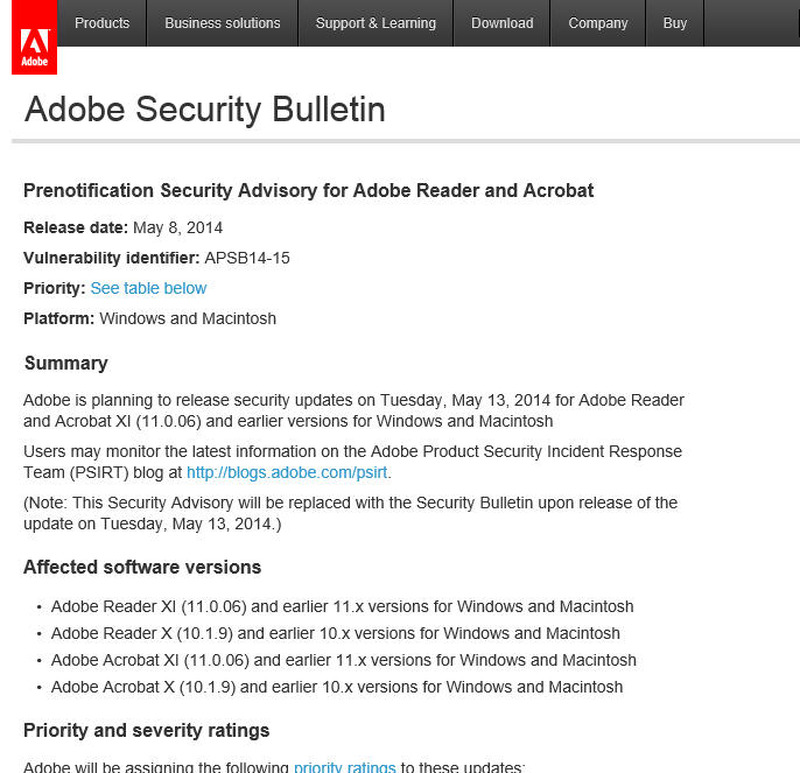Follow the "See table below" link
The height and width of the screenshot is (773, 800).
148,288
